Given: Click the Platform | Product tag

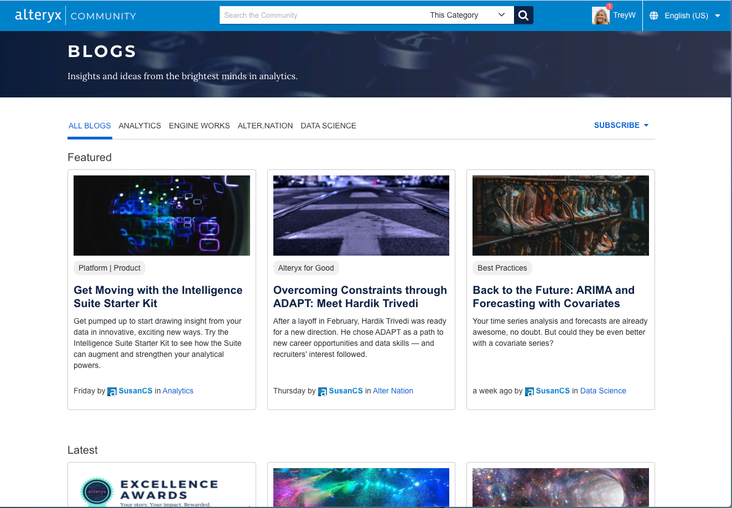Looking at the screenshot, I should pos(109,268).
